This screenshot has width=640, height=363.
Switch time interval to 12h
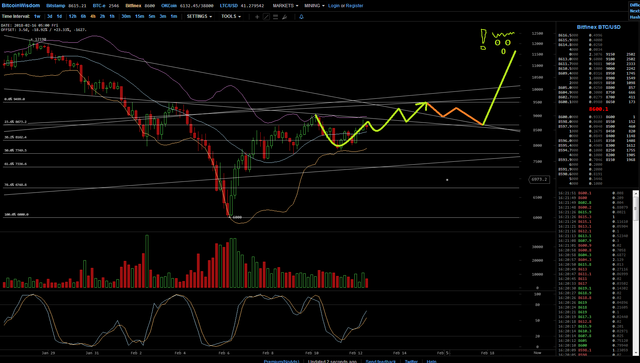pos(73,16)
